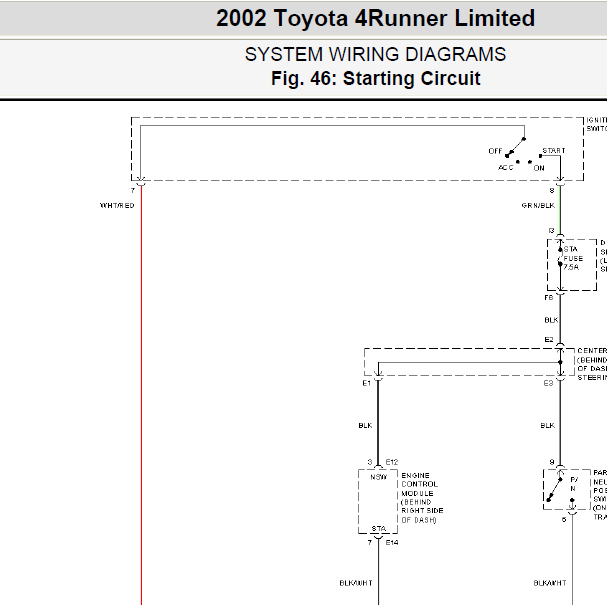The image size is (607, 605).
Task: Click the 'E1' connector label
Action: (x=367, y=383)
